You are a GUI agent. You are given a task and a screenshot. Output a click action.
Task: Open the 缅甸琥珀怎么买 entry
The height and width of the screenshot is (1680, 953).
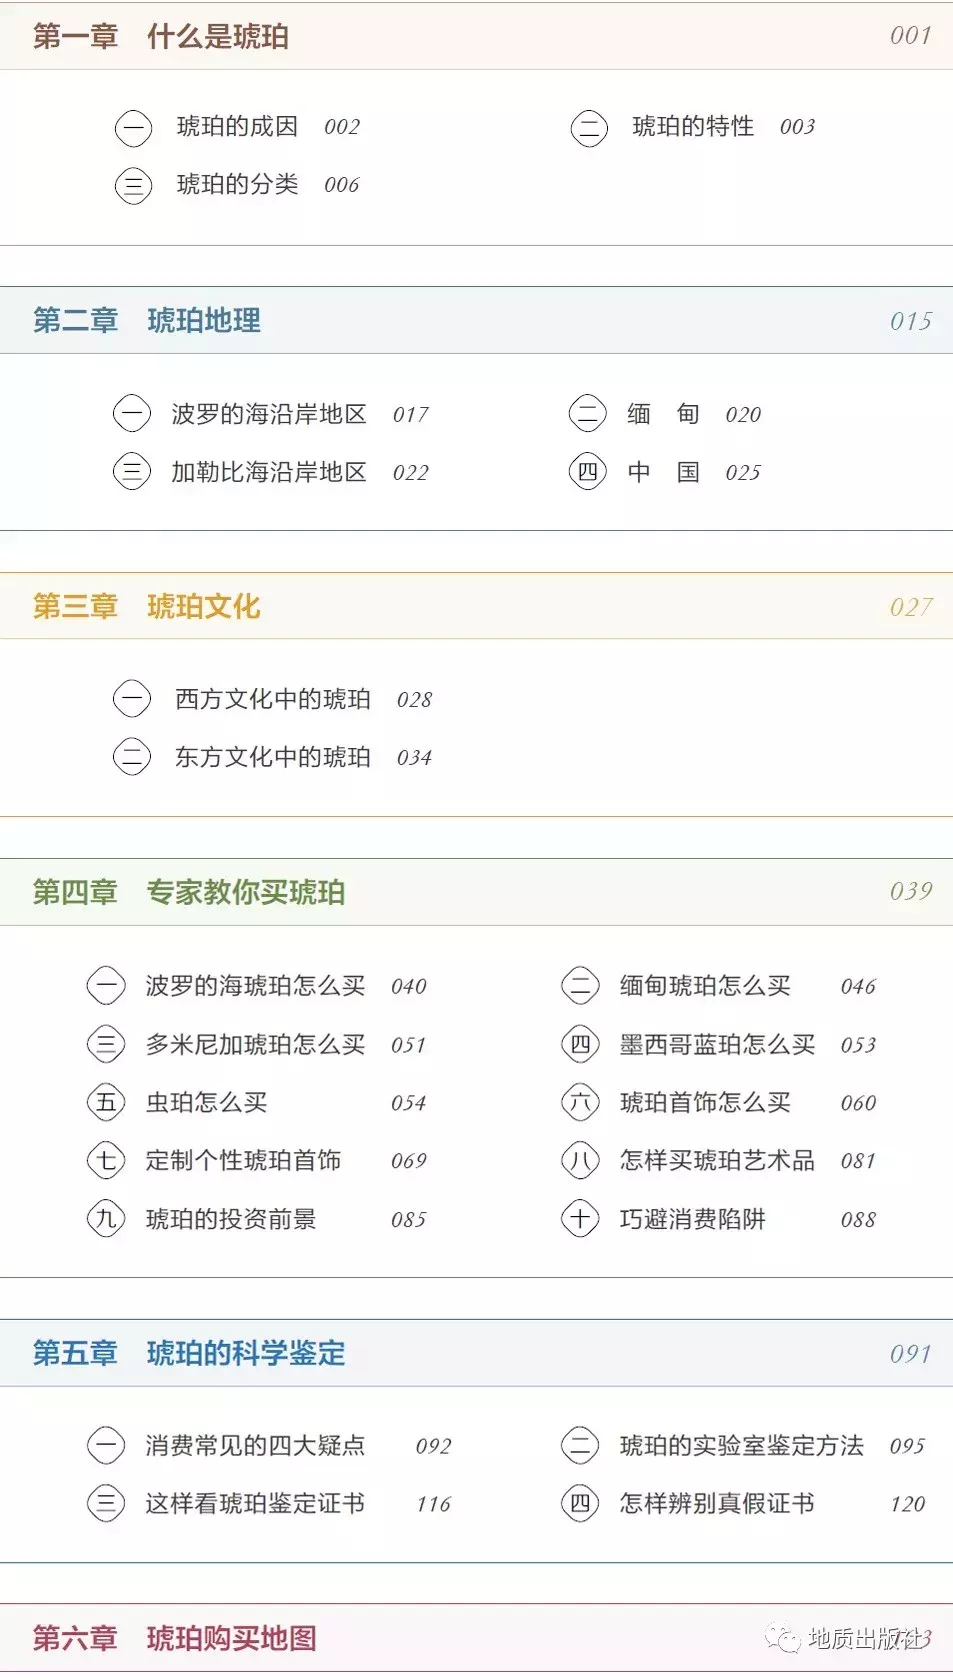point(705,986)
